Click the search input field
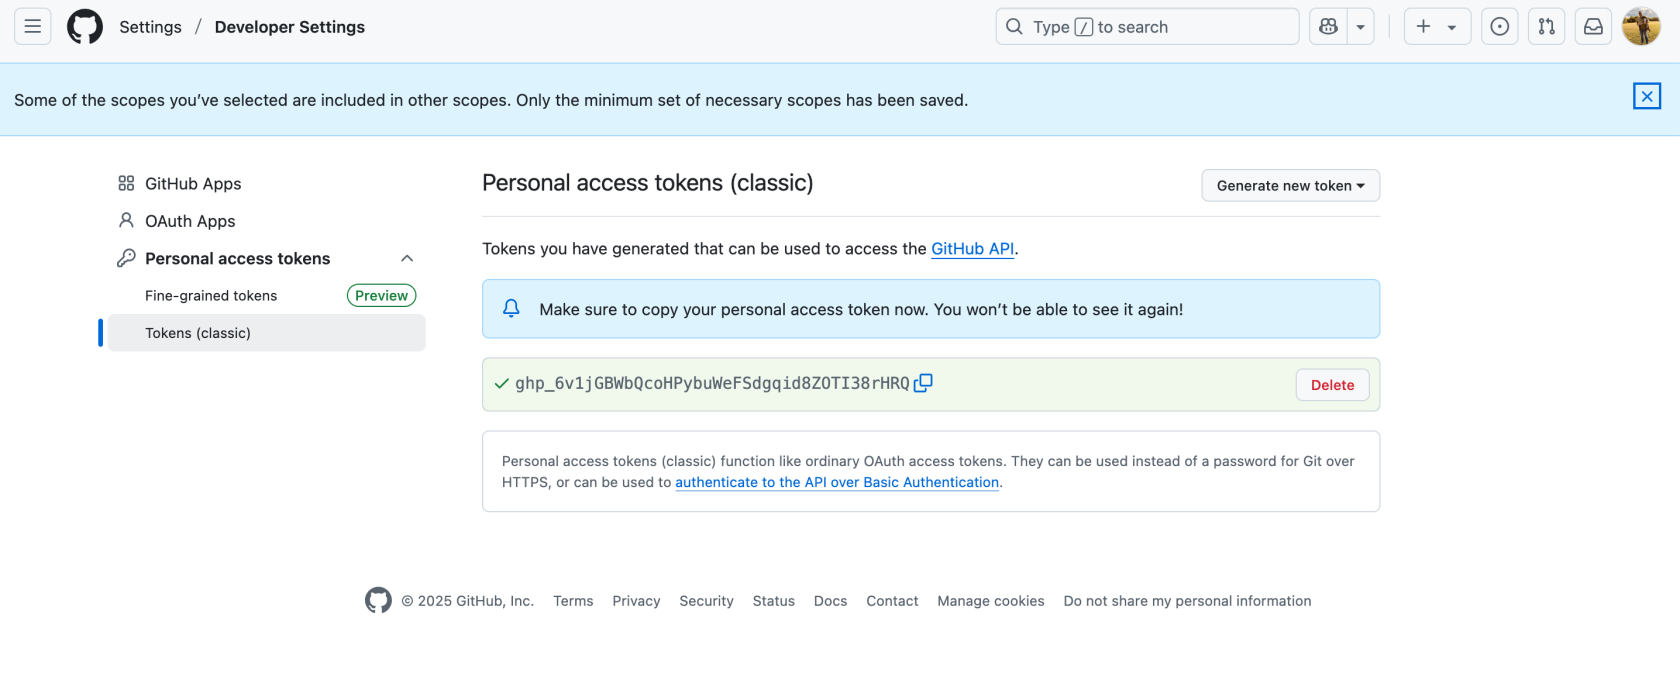Image resolution: width=1680 pixels, height=683 pixels. pyautogui.click(x=1147, y=27)
